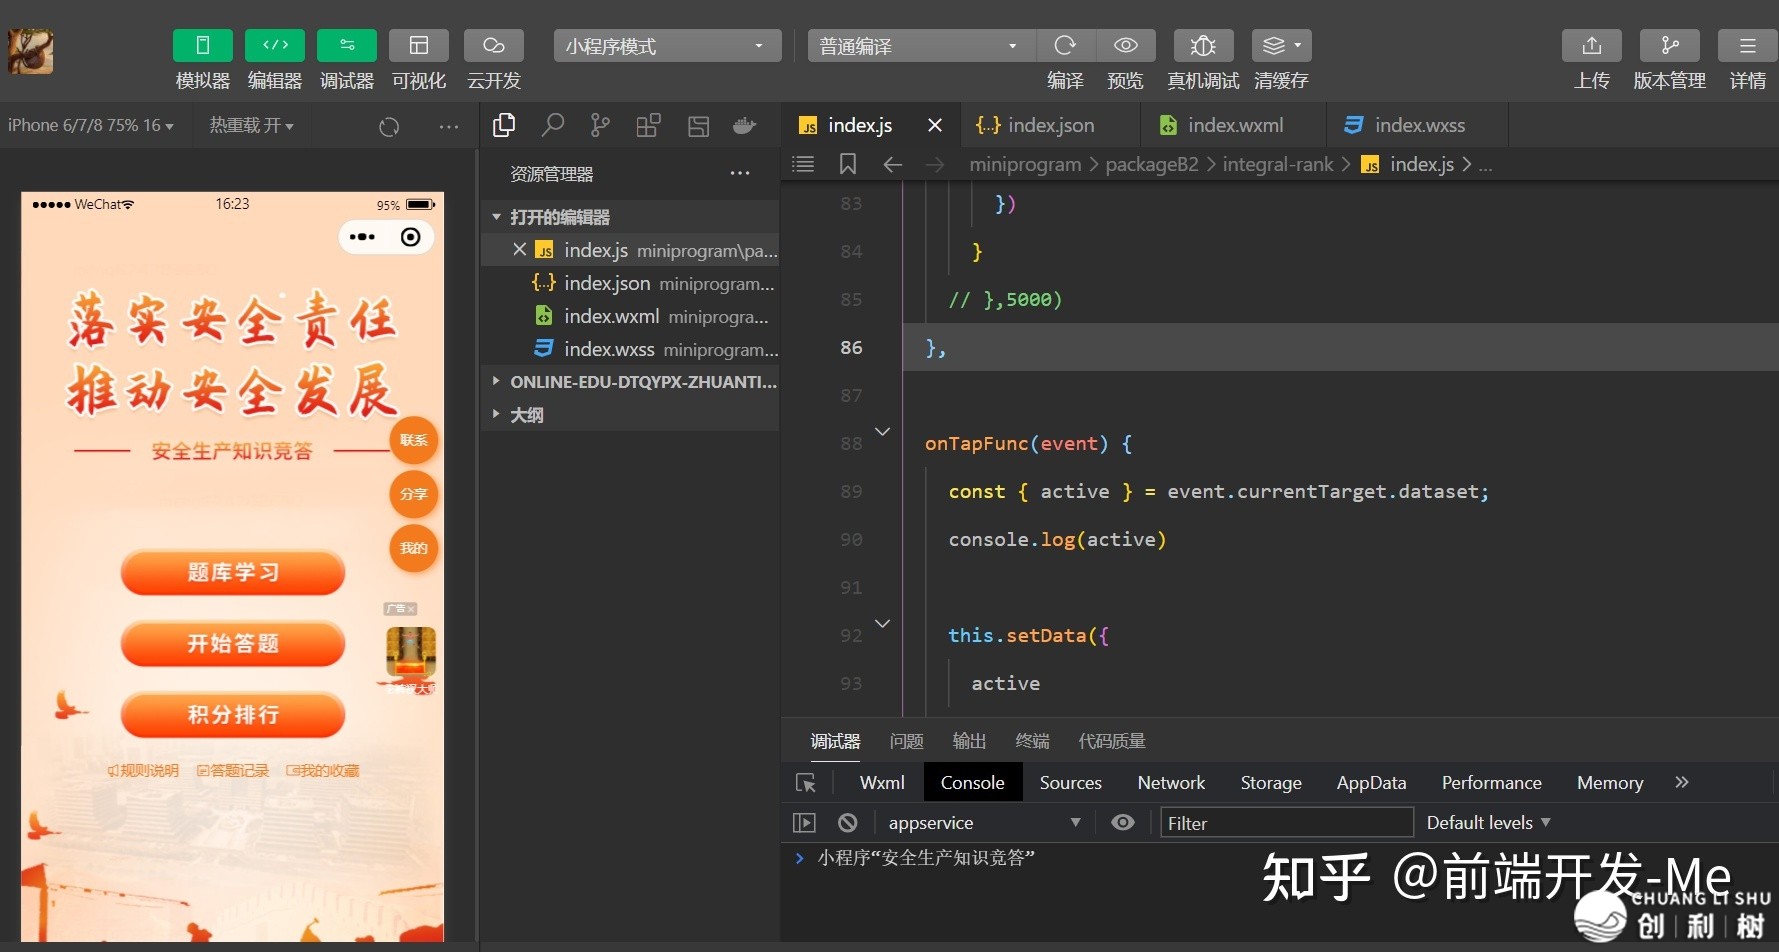Screen dimensions: 1779x952
Task: Open the explorer files icon in sidebar
Action: pyautogui.click(x=504, y=125)
